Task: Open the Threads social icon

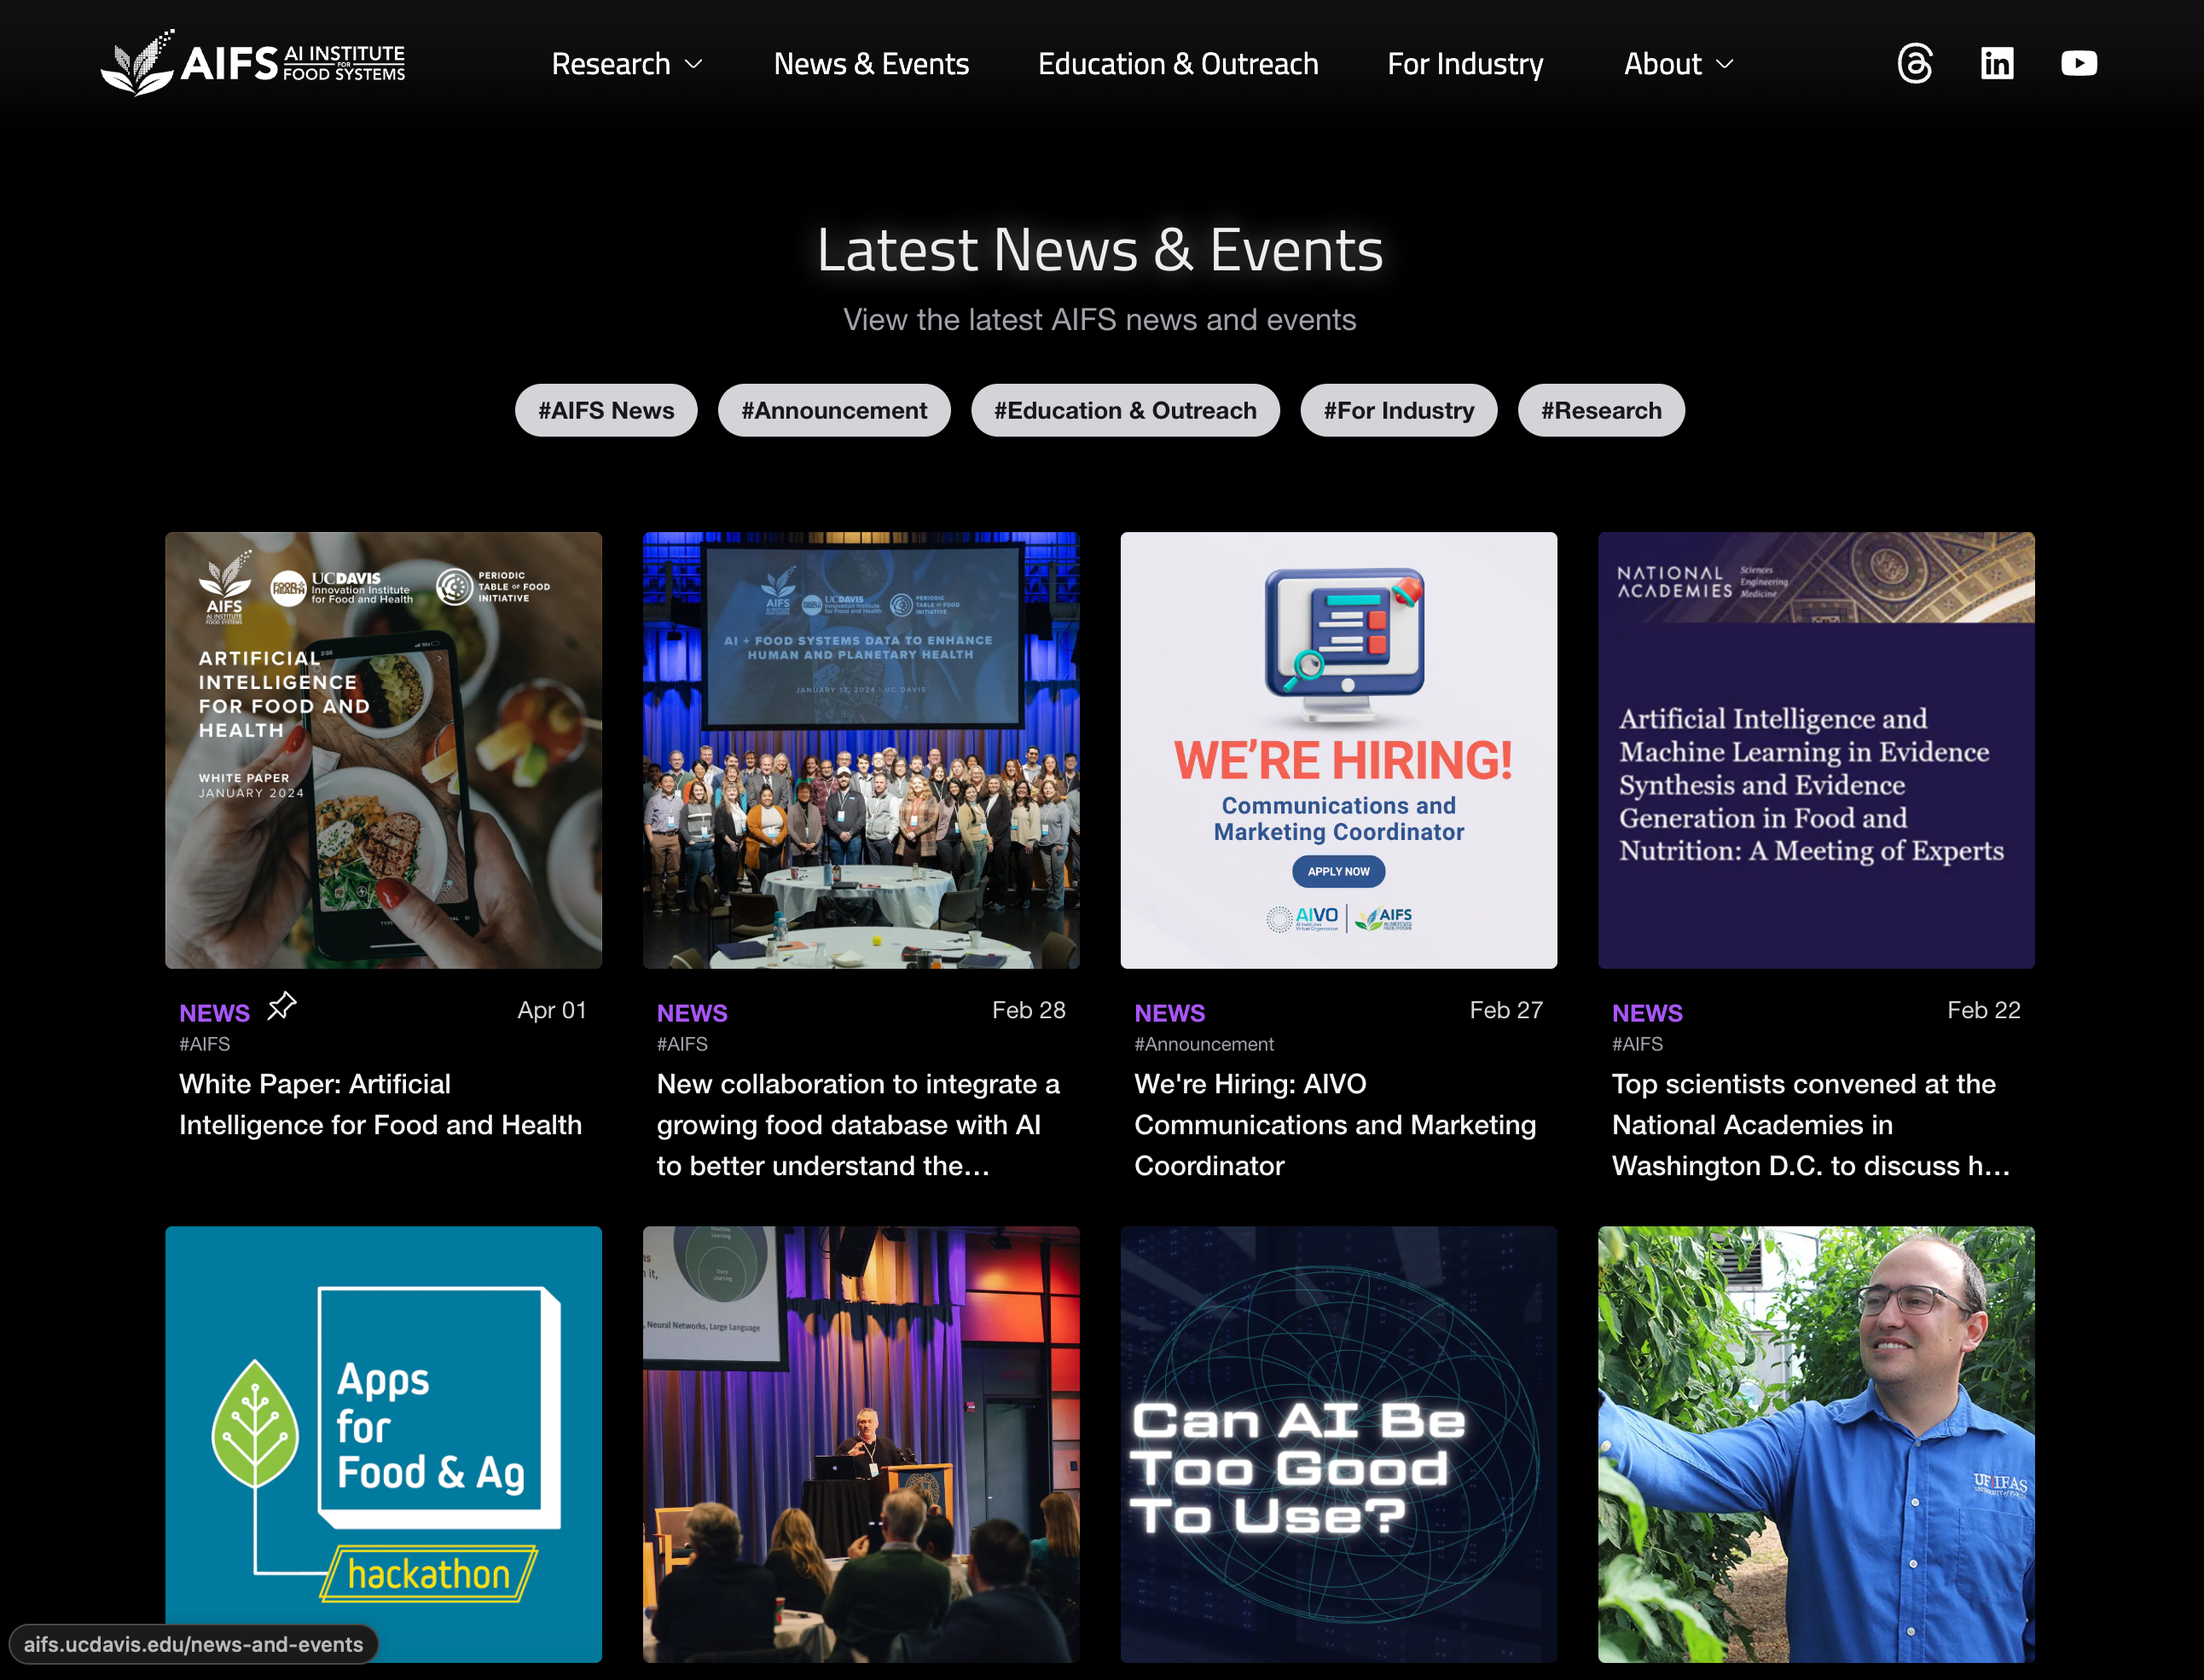Action: pyautogui.click(x=1914, y=64)
